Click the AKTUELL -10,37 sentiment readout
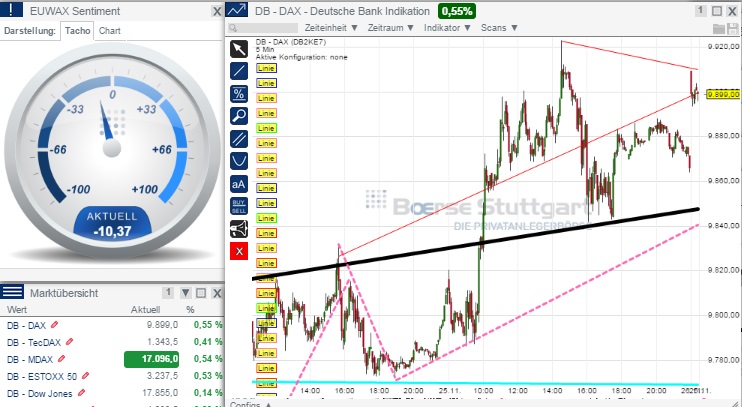This screenshot has width=742, height=407. pos(112,224)
